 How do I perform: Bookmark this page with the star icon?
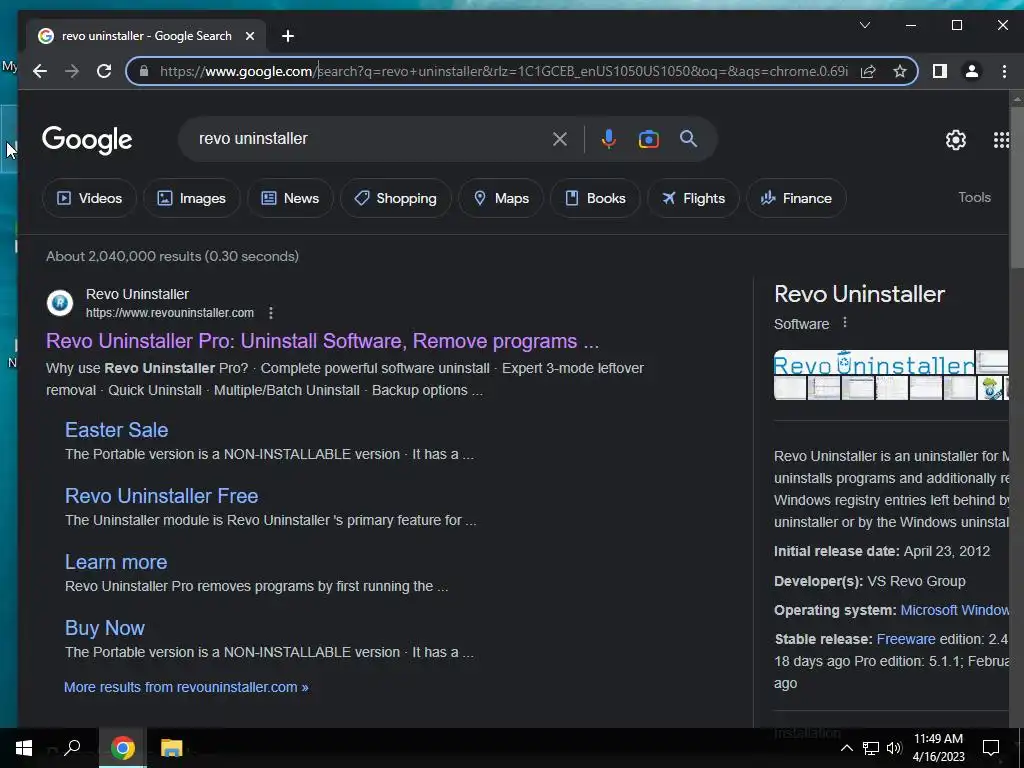pyautogui.click(x=900, y=71)
